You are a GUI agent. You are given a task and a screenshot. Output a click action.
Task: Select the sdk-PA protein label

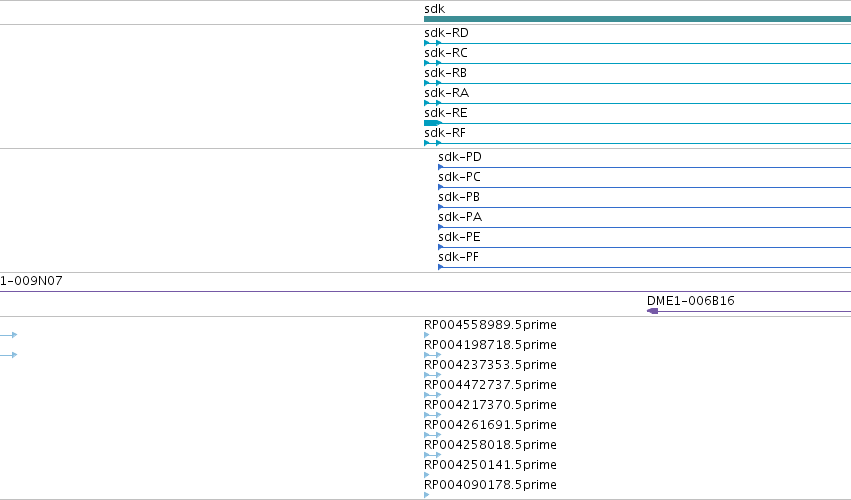tap(460, 217)
